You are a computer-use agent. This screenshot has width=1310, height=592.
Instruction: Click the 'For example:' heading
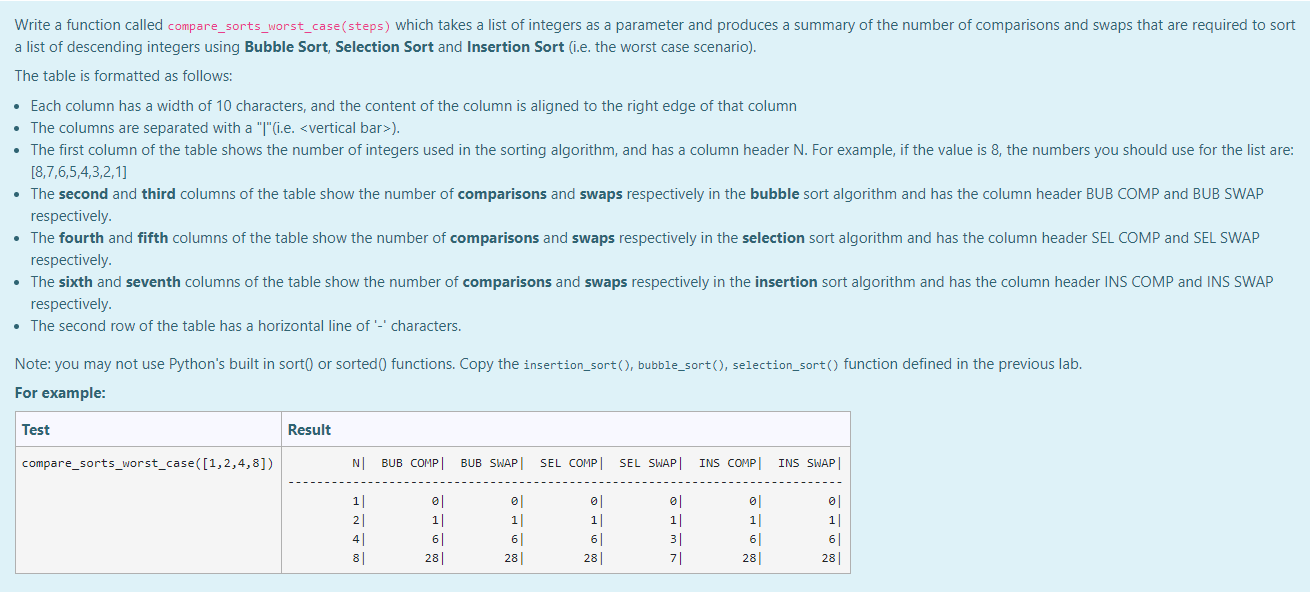60,393
